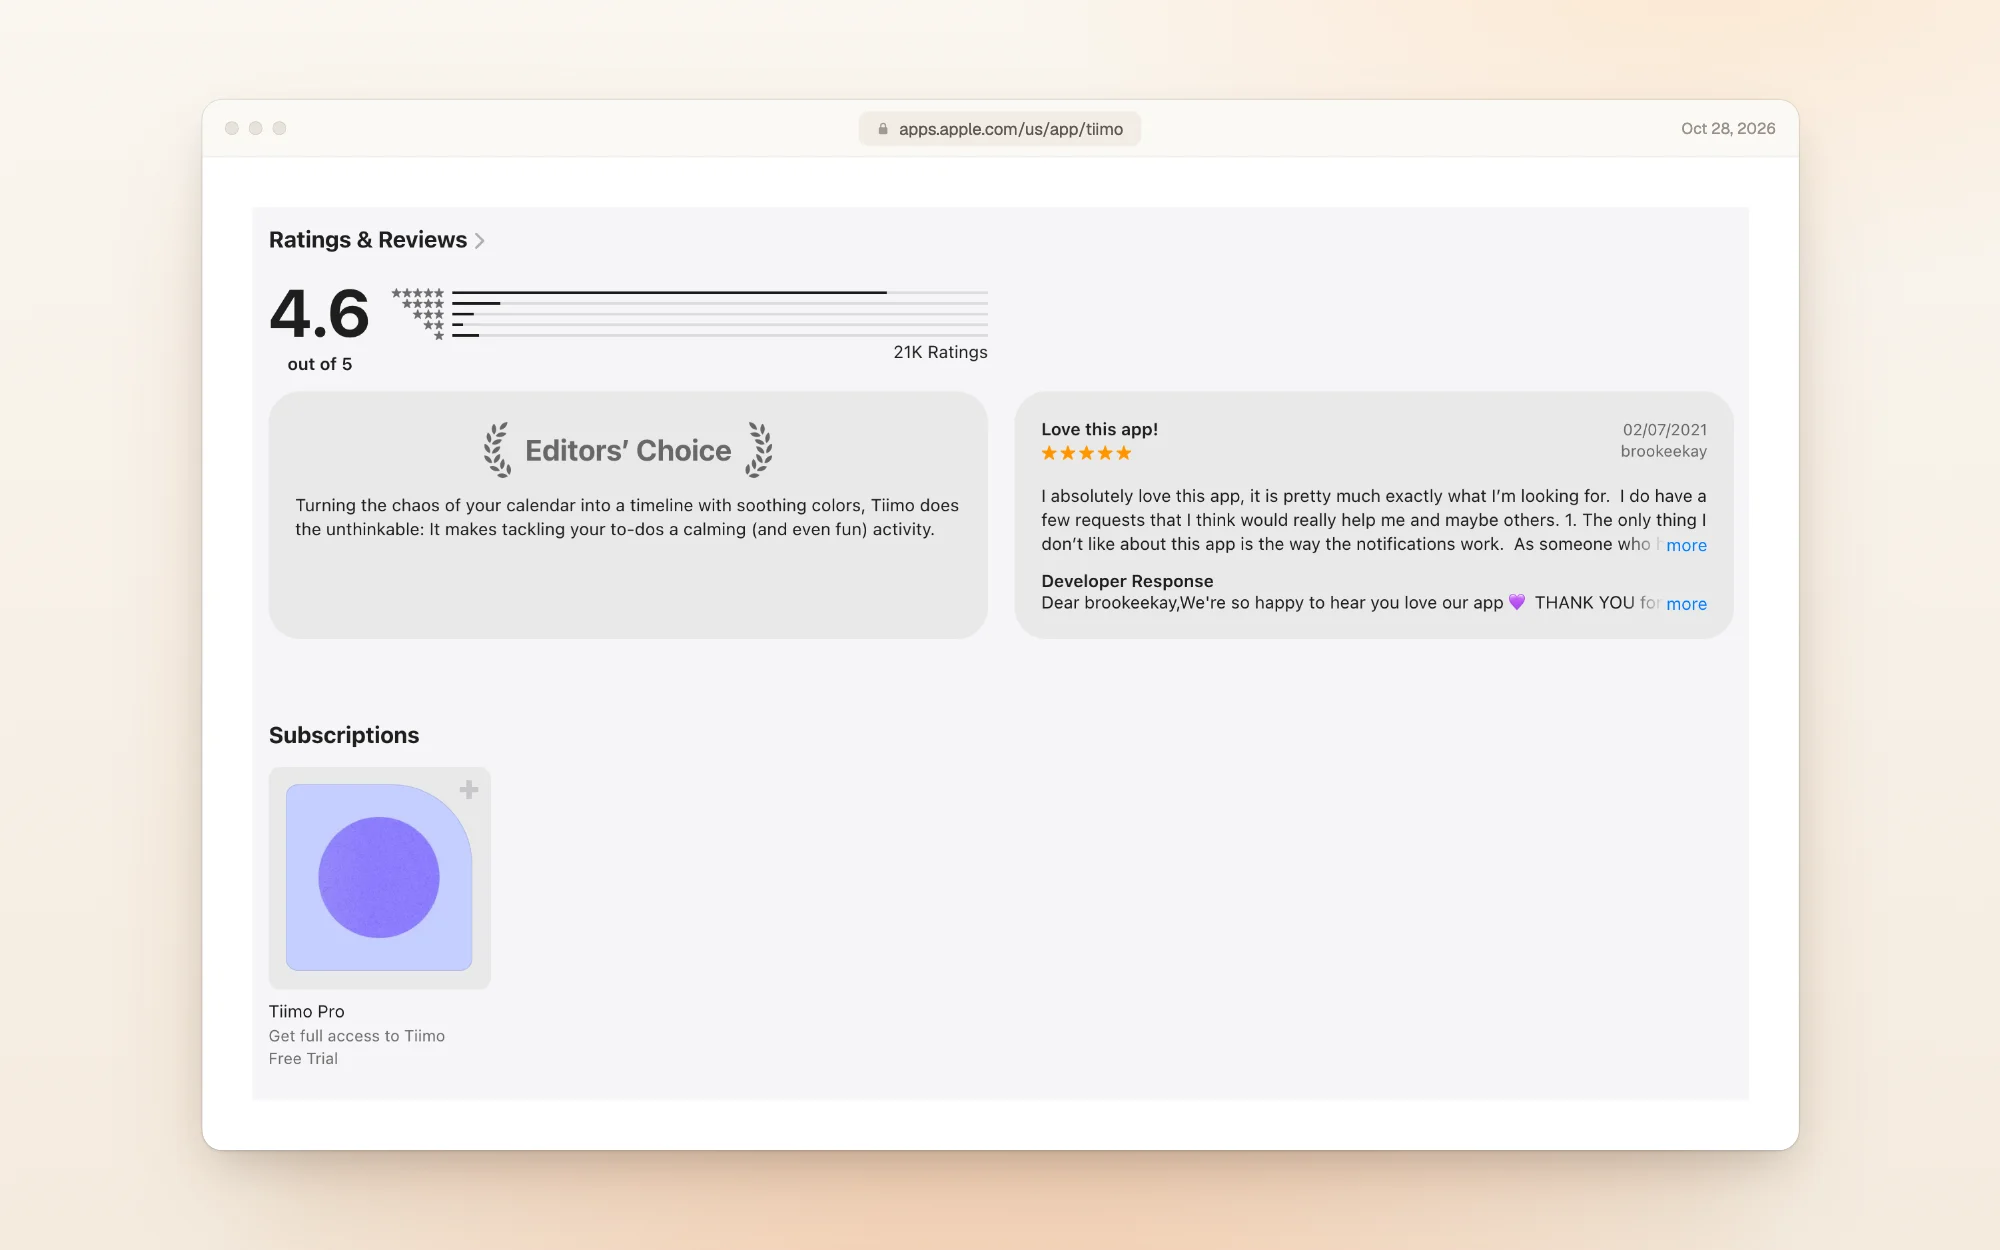This screenshot has height=1250, width=2000.
Task: Click the Ratings & Reviews heading
Action: coord(368,240)
